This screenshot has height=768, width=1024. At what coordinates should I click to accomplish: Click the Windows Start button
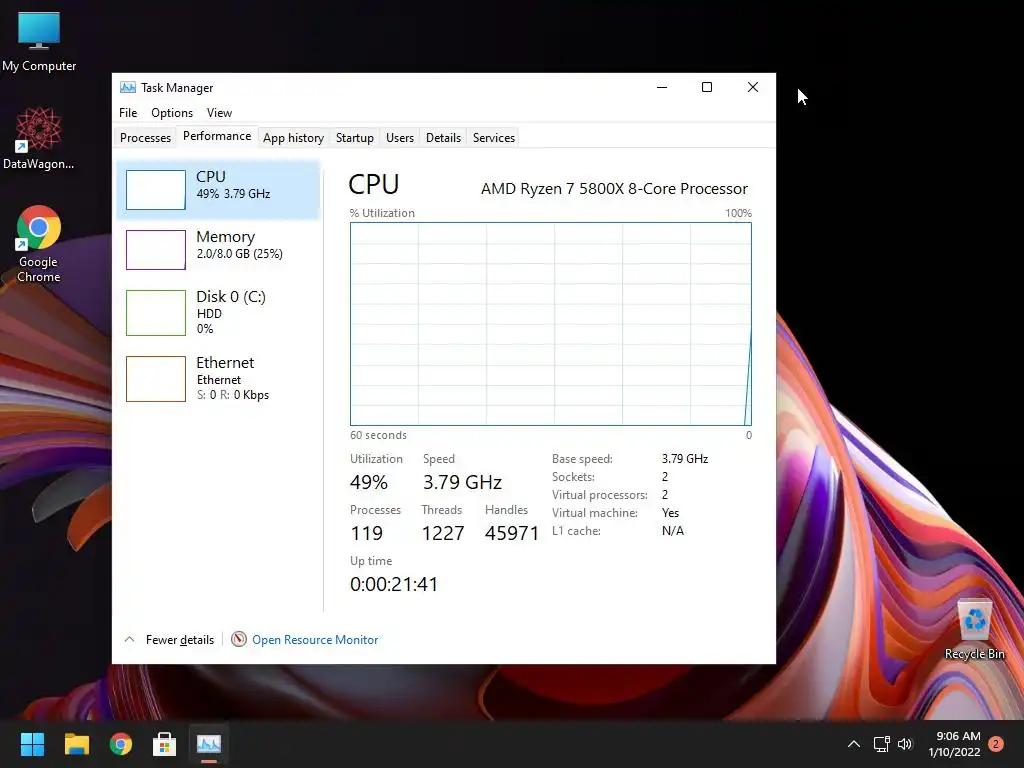32,744
